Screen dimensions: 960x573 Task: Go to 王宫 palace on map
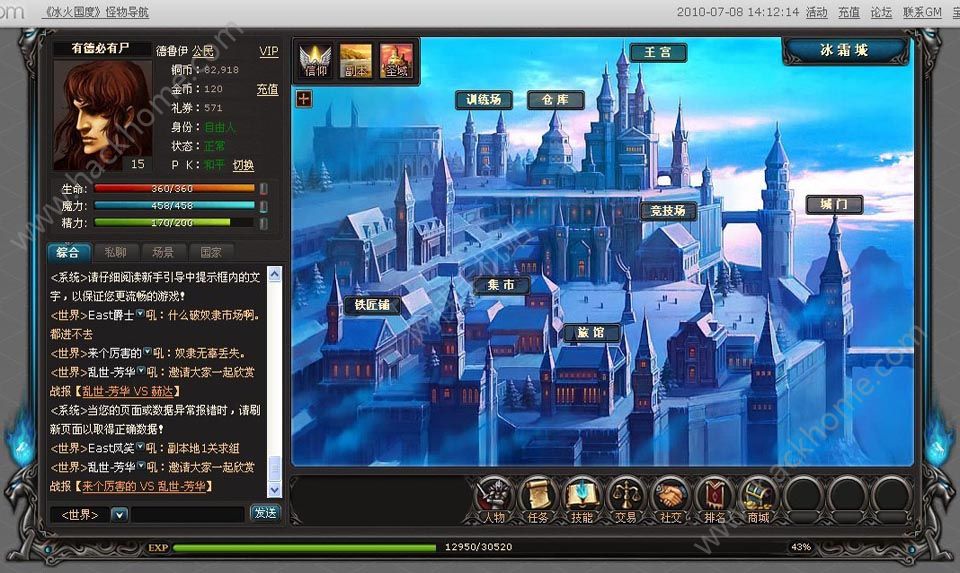[658, 53]
